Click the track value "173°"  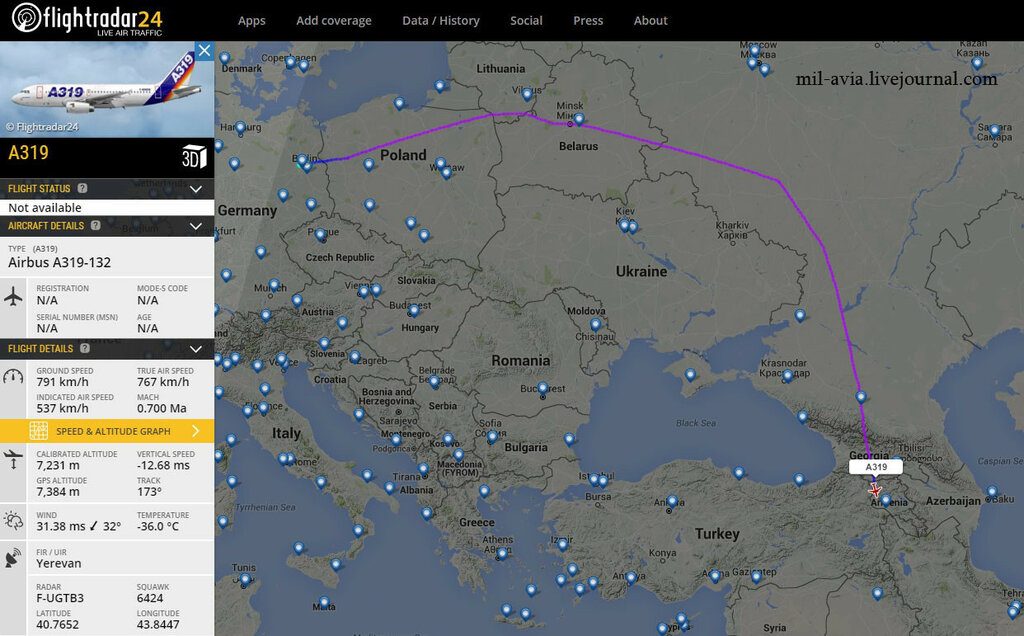150,492
